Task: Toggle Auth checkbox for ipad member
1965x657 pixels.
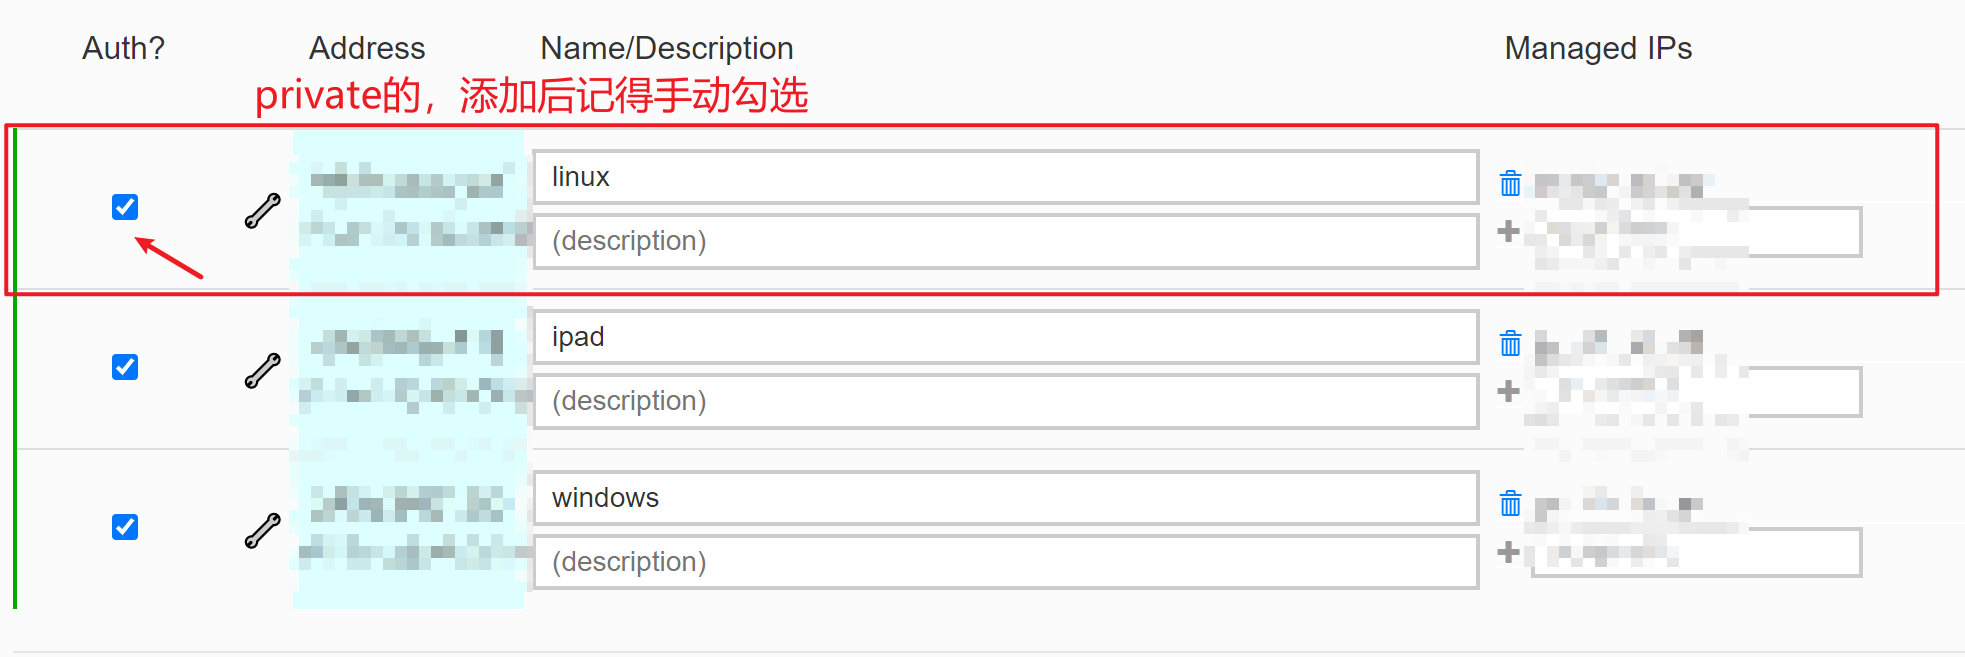Action: point(125,367)
